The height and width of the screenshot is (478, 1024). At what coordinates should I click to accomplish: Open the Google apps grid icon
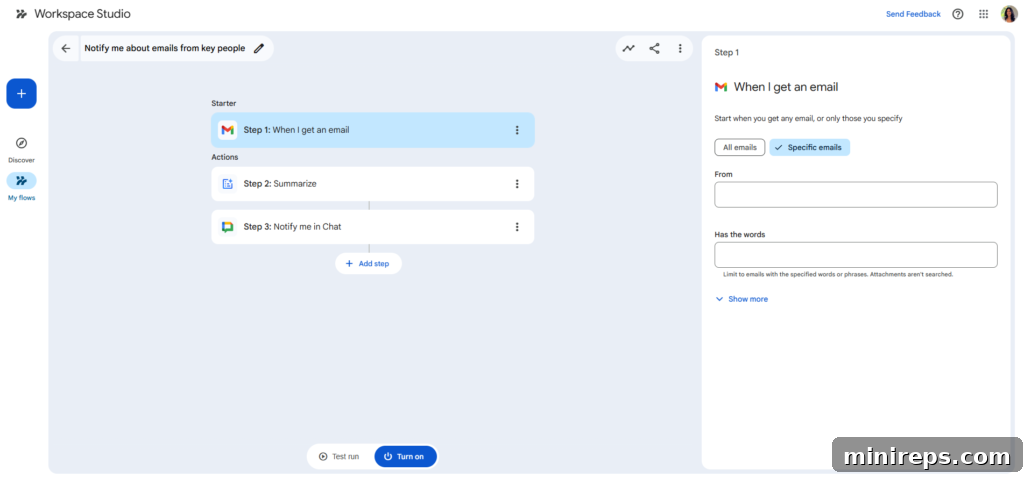[984, 14]
